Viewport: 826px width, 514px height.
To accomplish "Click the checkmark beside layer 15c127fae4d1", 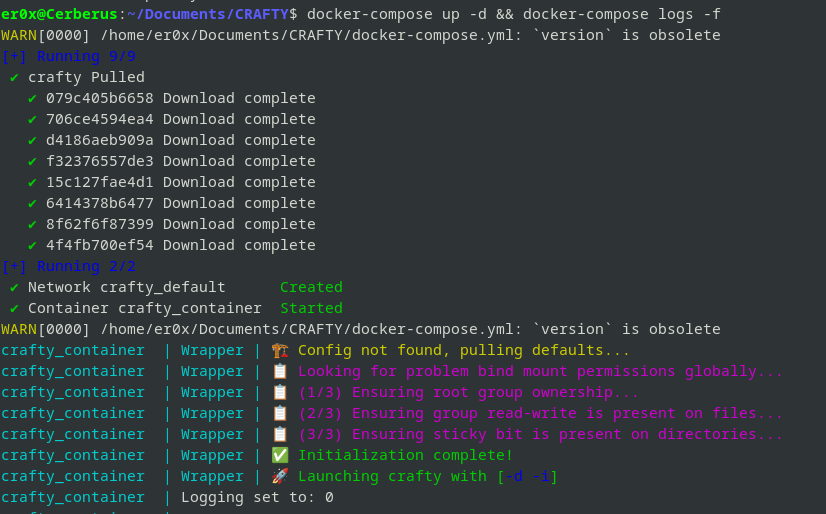I will point(32,183).
